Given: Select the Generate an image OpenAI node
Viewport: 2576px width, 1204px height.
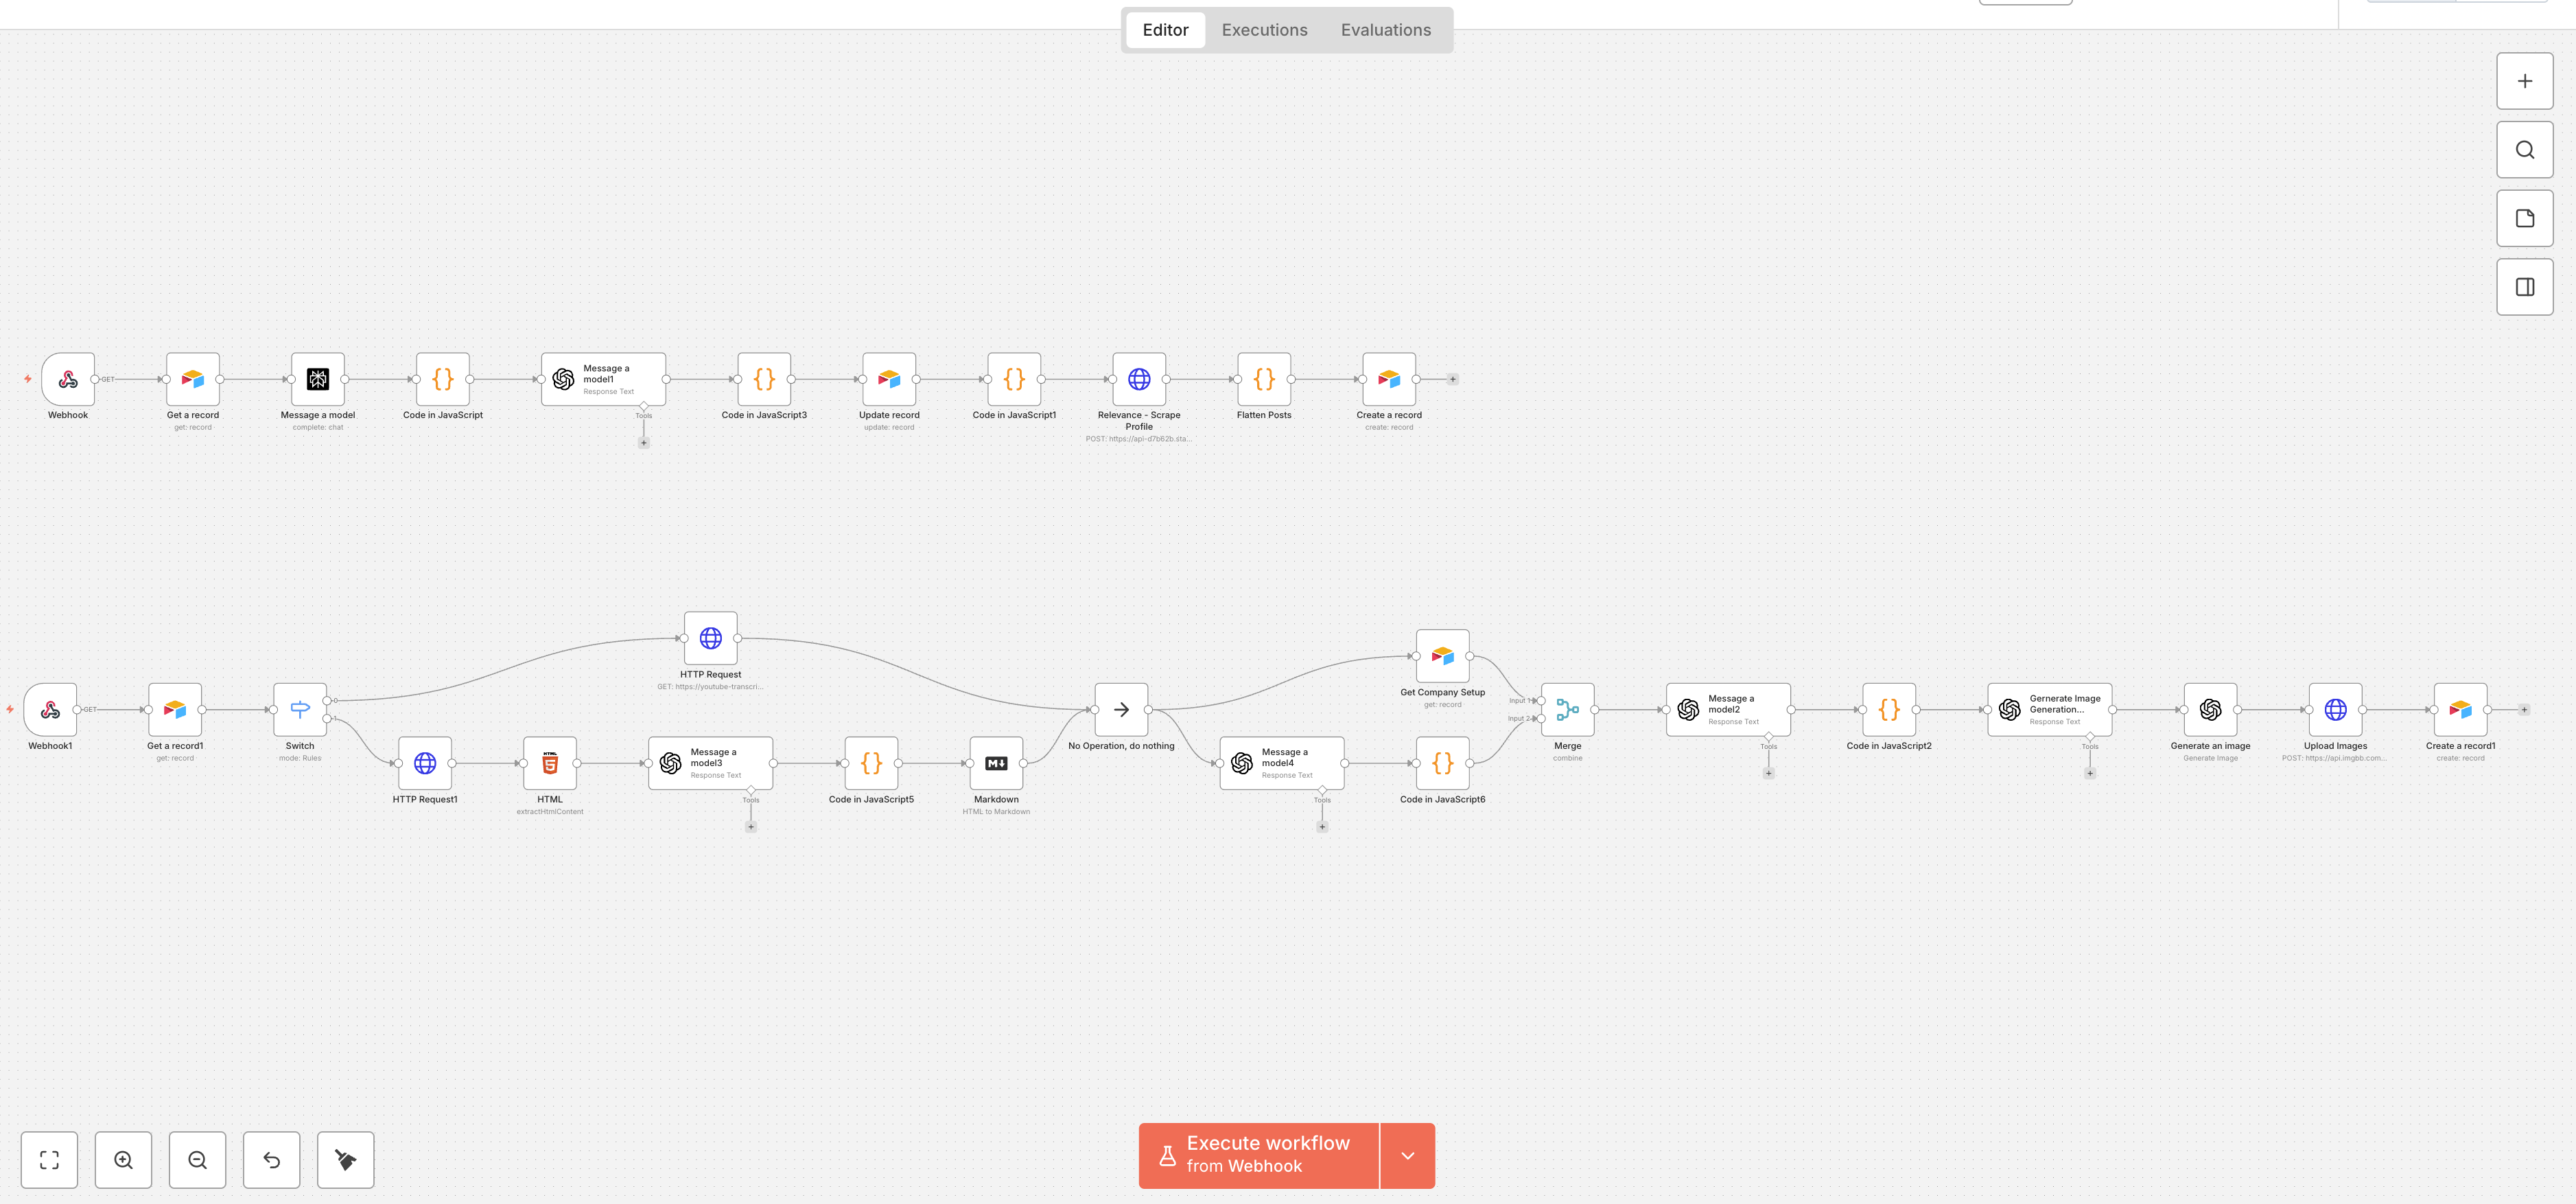Looking at the screenshot, I should coord(2210,710).
